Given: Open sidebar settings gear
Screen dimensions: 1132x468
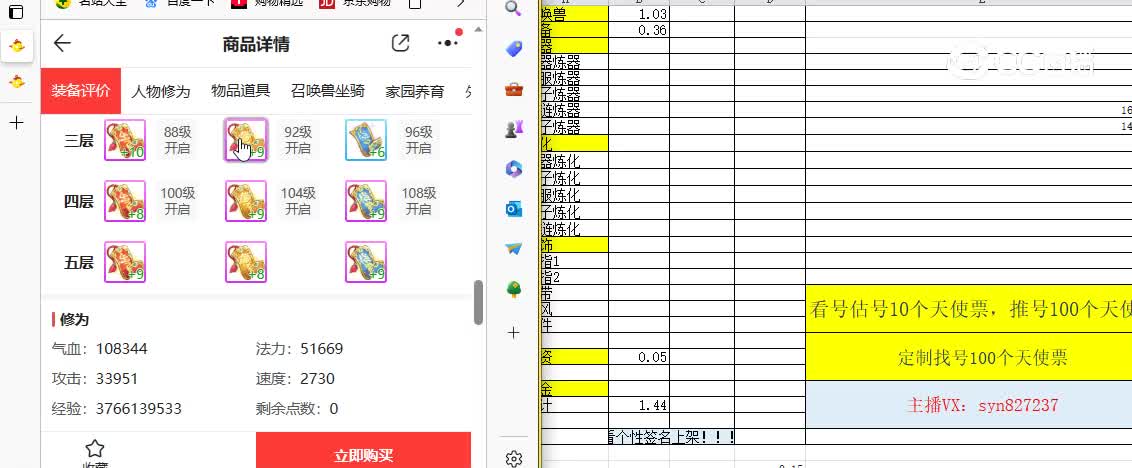Looking at the screenshot, I should (x=513, y=459).
